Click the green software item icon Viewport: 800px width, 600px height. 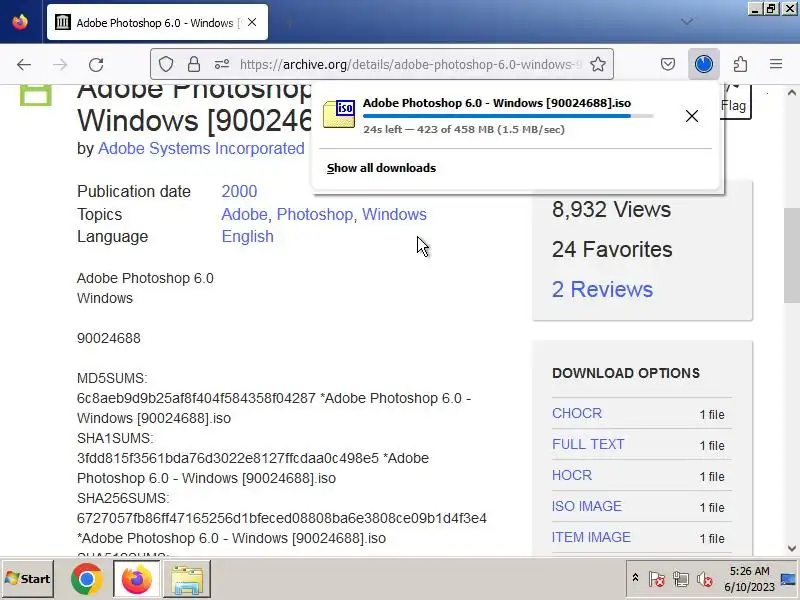point(36,95)
